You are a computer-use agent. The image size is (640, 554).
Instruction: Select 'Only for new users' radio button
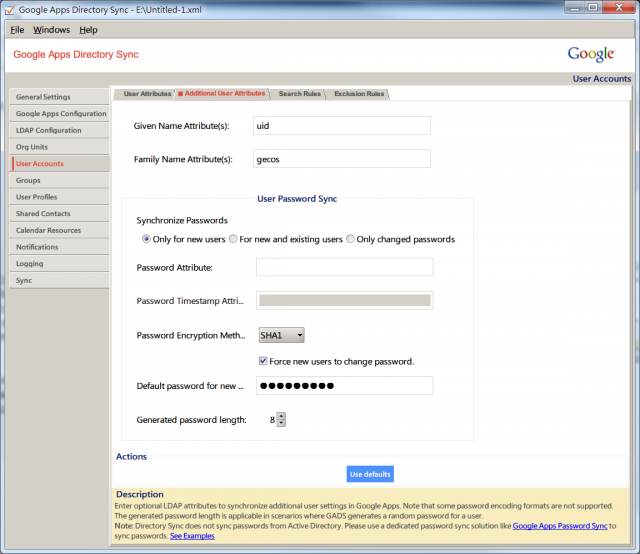click(146, 239)
